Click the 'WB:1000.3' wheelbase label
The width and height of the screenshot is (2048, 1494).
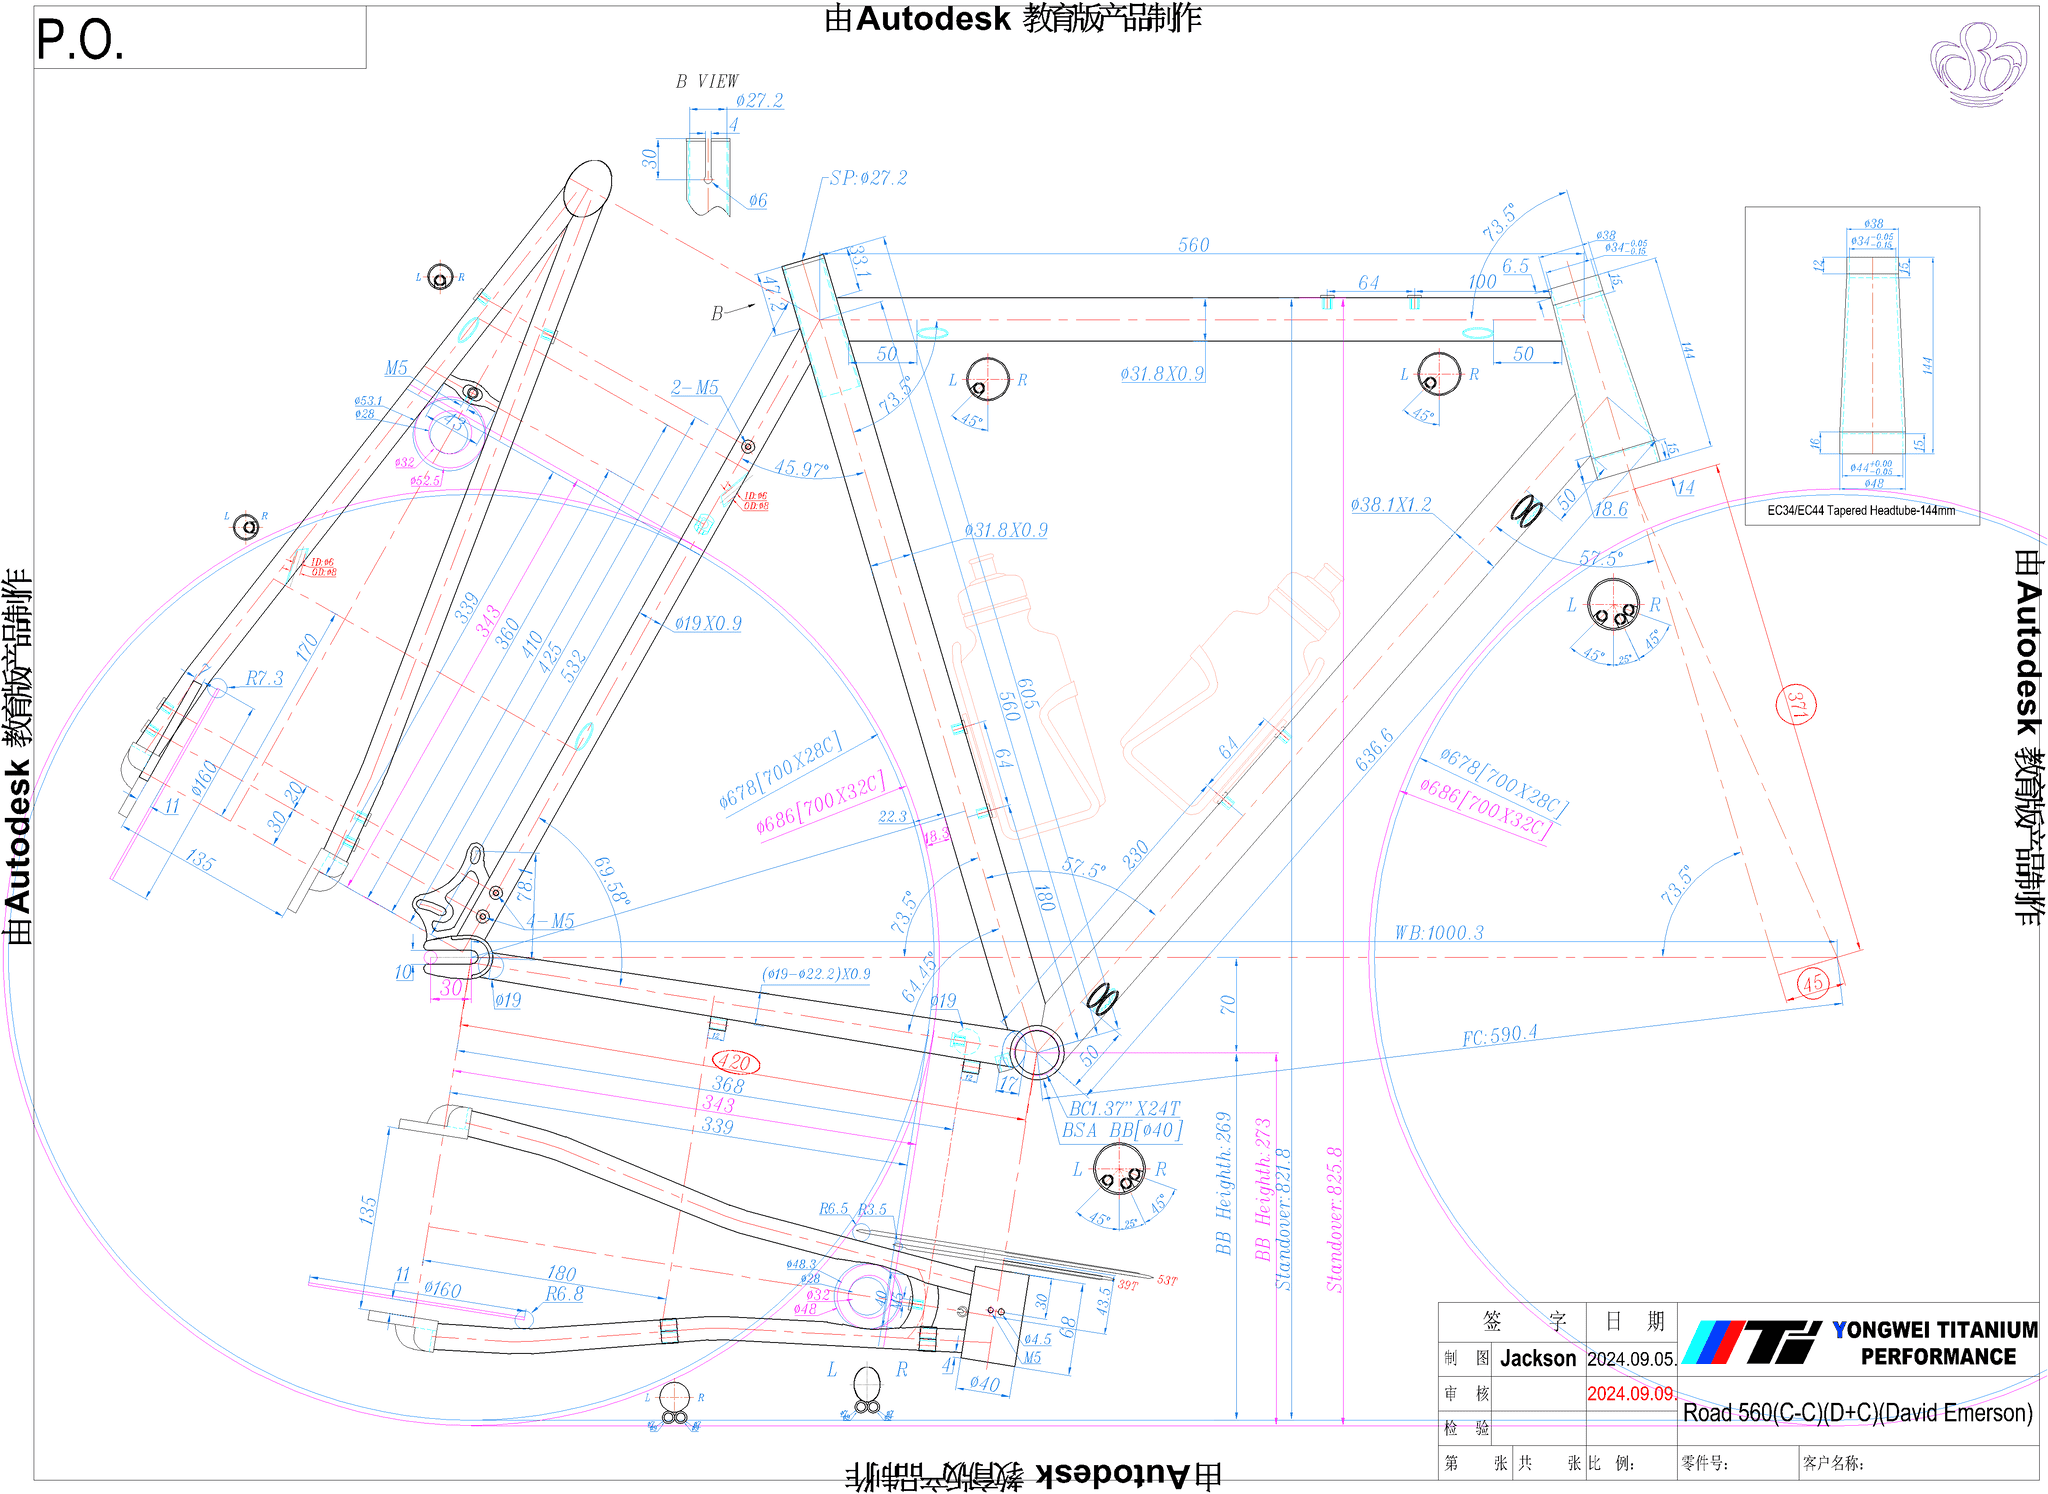1439,933
